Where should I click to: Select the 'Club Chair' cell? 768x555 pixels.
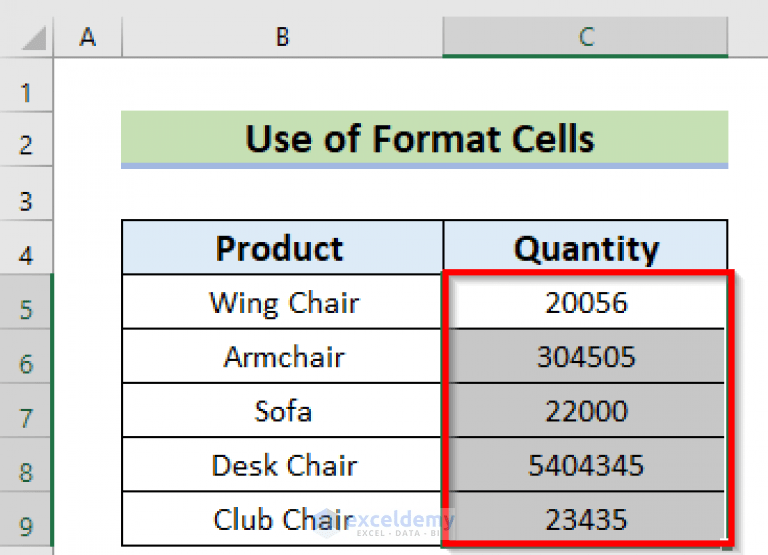tap(283, 519)
